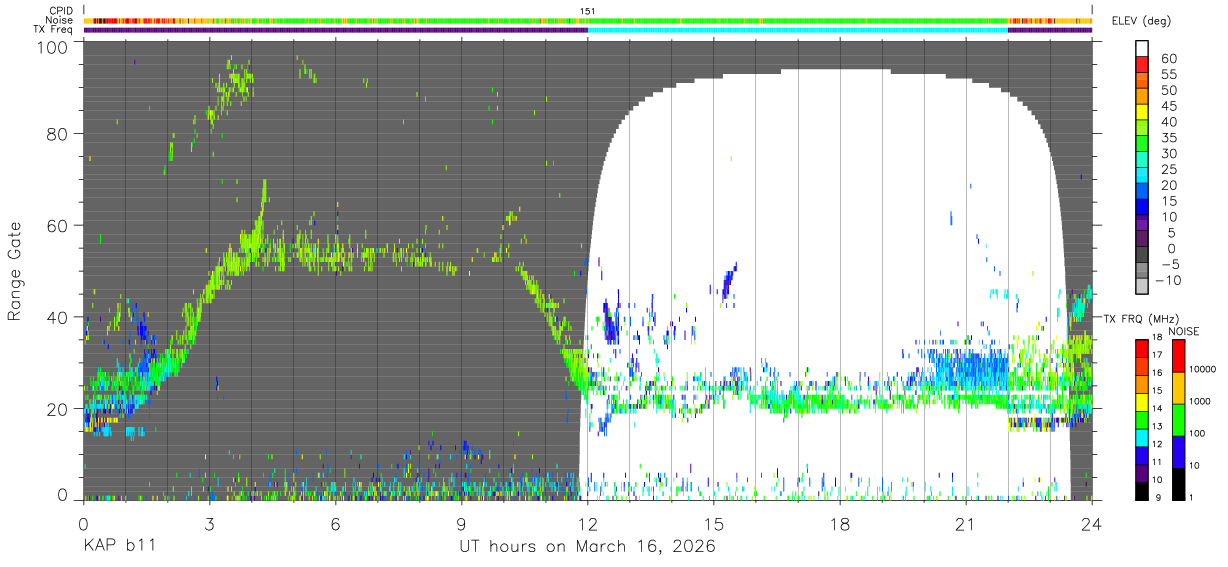The image size is (1228, 567).
Task: Click the orange segment of NOISE colorbar
Action: point(1177,387)
